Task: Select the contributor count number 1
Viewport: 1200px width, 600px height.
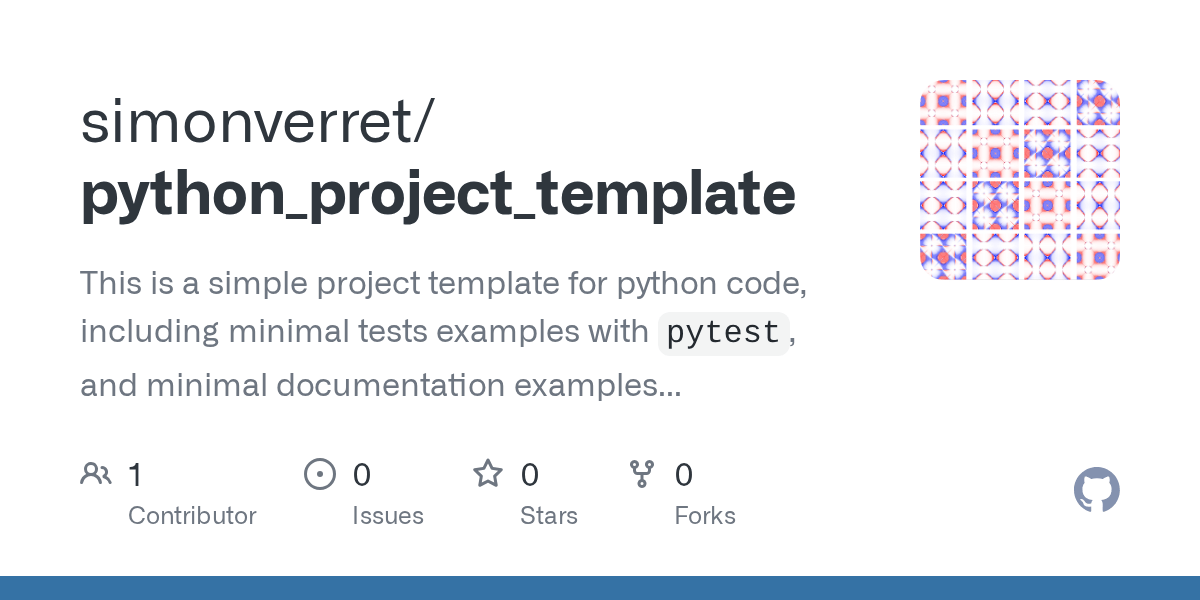Action: pyautogui.click(x=135, y=475)
